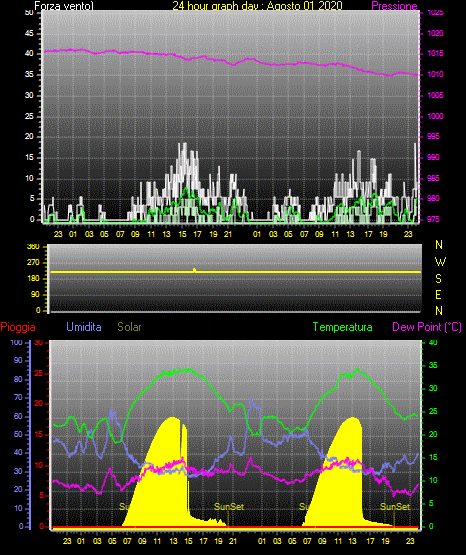Click blue "60" on the humidity axis
This screenshot has width=466, height=555.
tap(18, 416)
